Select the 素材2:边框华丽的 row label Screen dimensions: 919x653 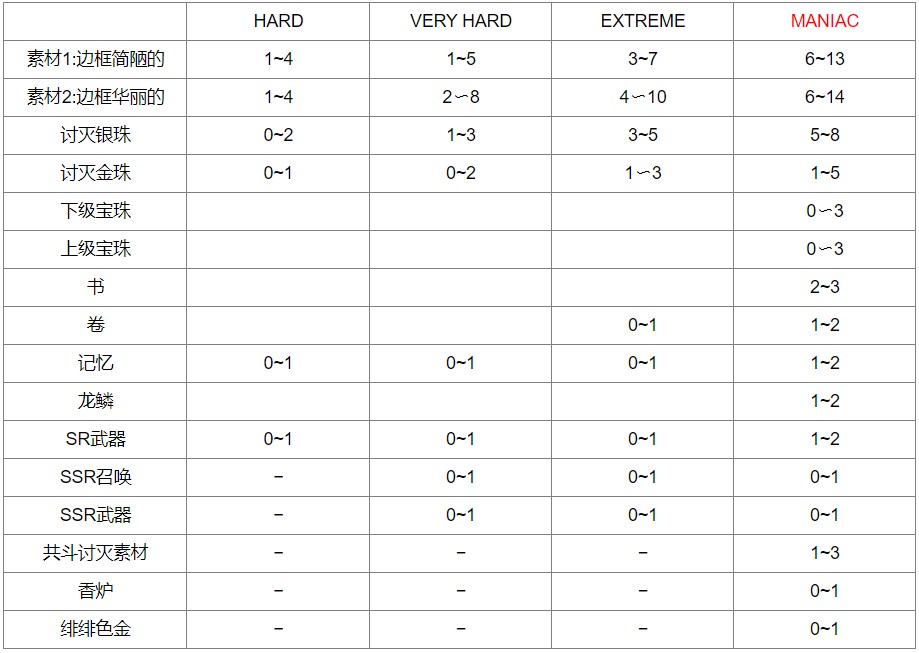96,97
